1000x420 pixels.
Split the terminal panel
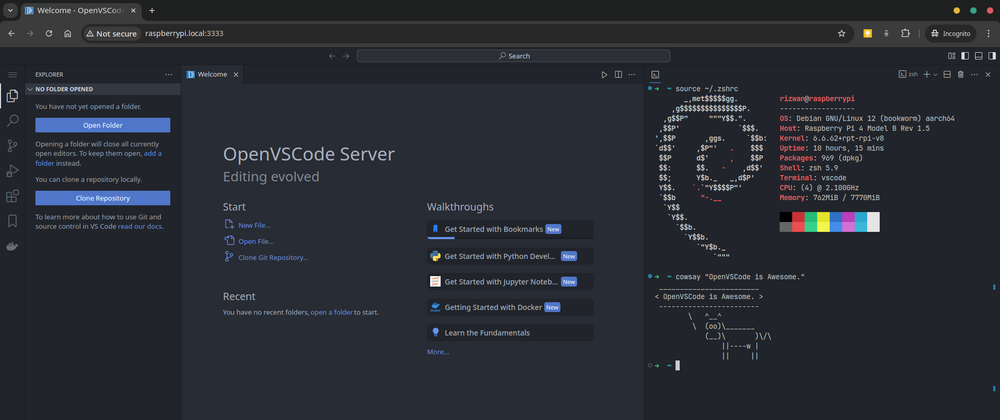click(x=947, y=75)
